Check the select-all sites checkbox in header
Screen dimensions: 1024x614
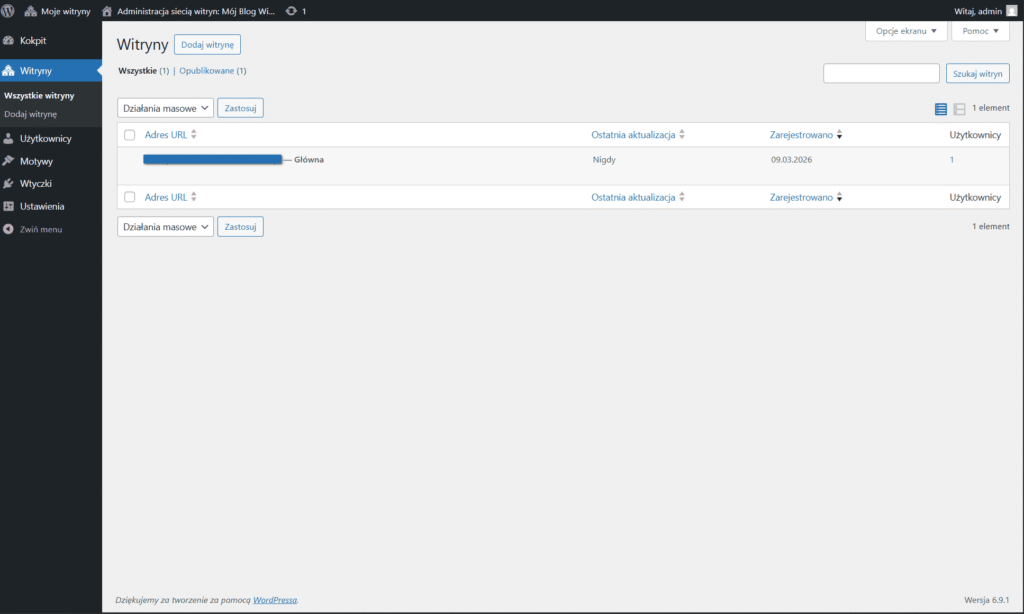[x=128, y=134]
